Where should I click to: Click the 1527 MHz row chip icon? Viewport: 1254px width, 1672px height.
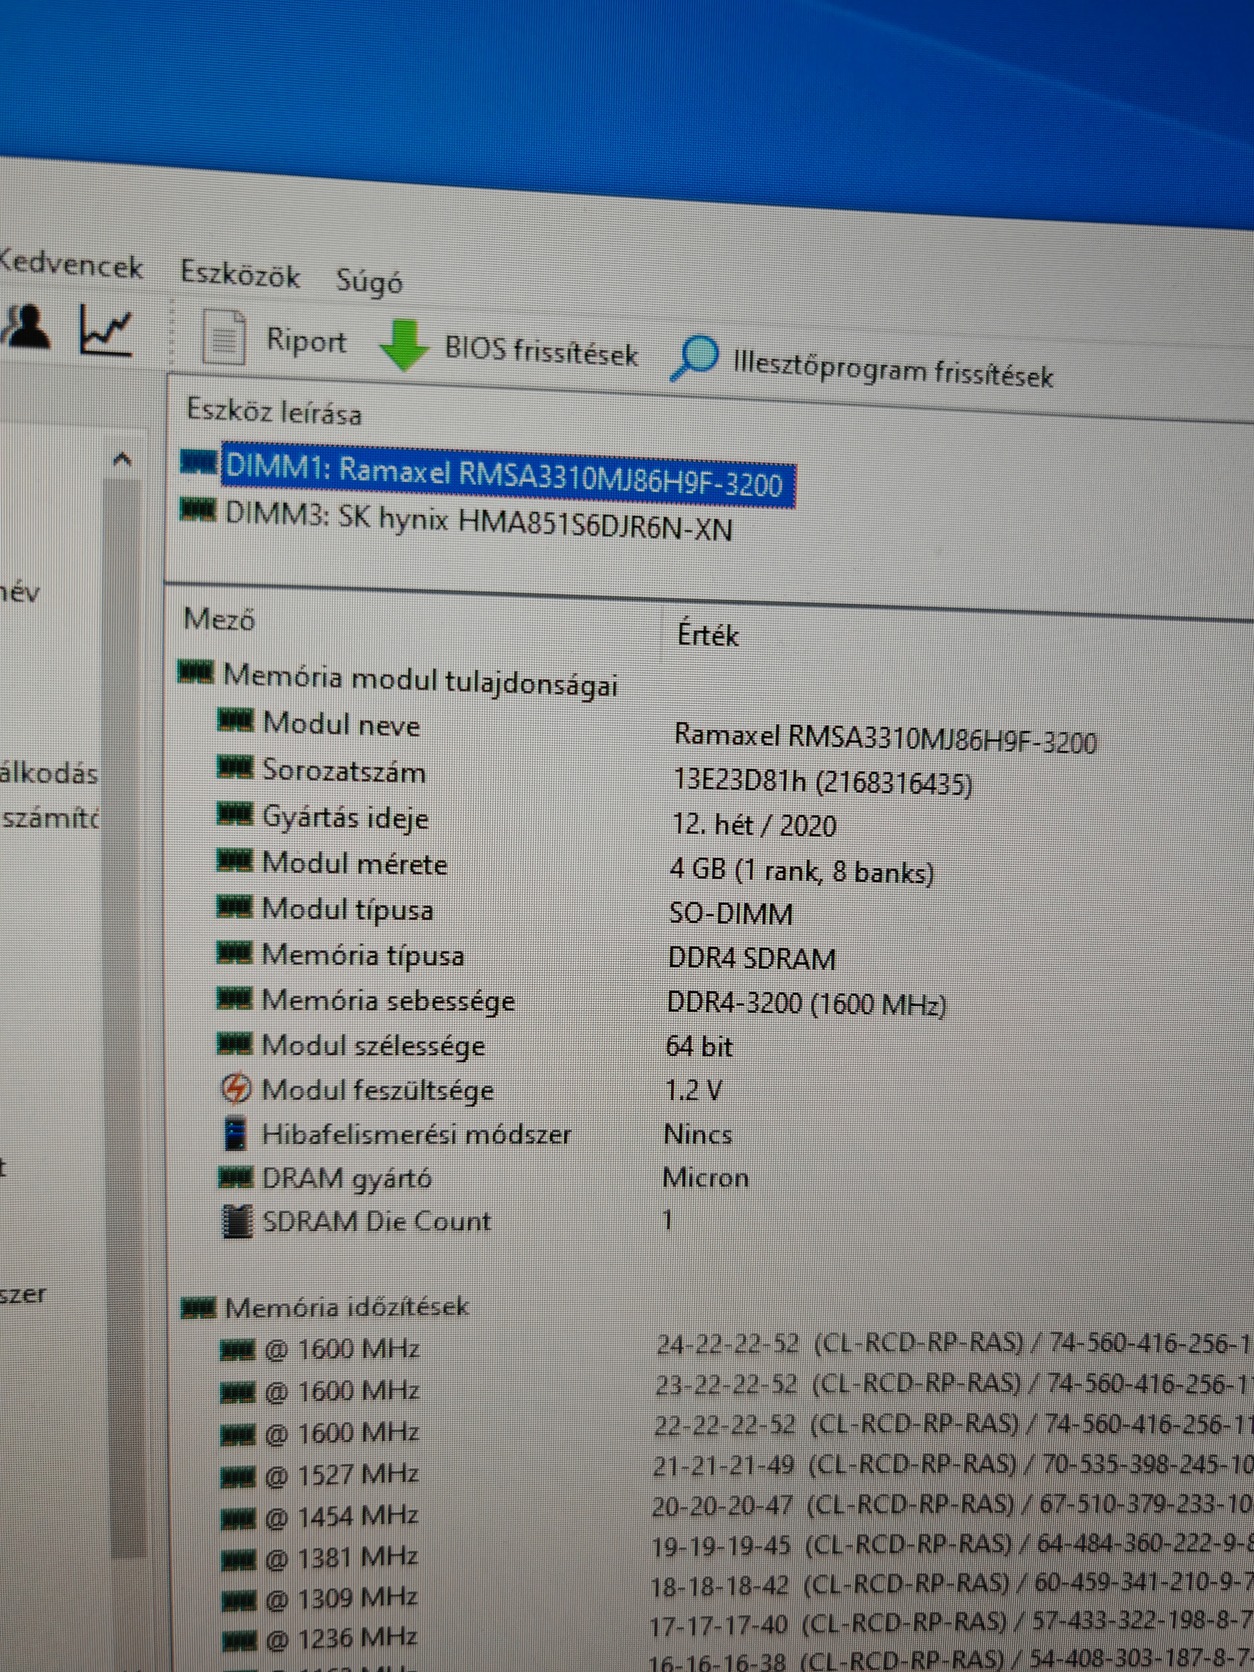pyautogui.click(x=237, y=1476)
